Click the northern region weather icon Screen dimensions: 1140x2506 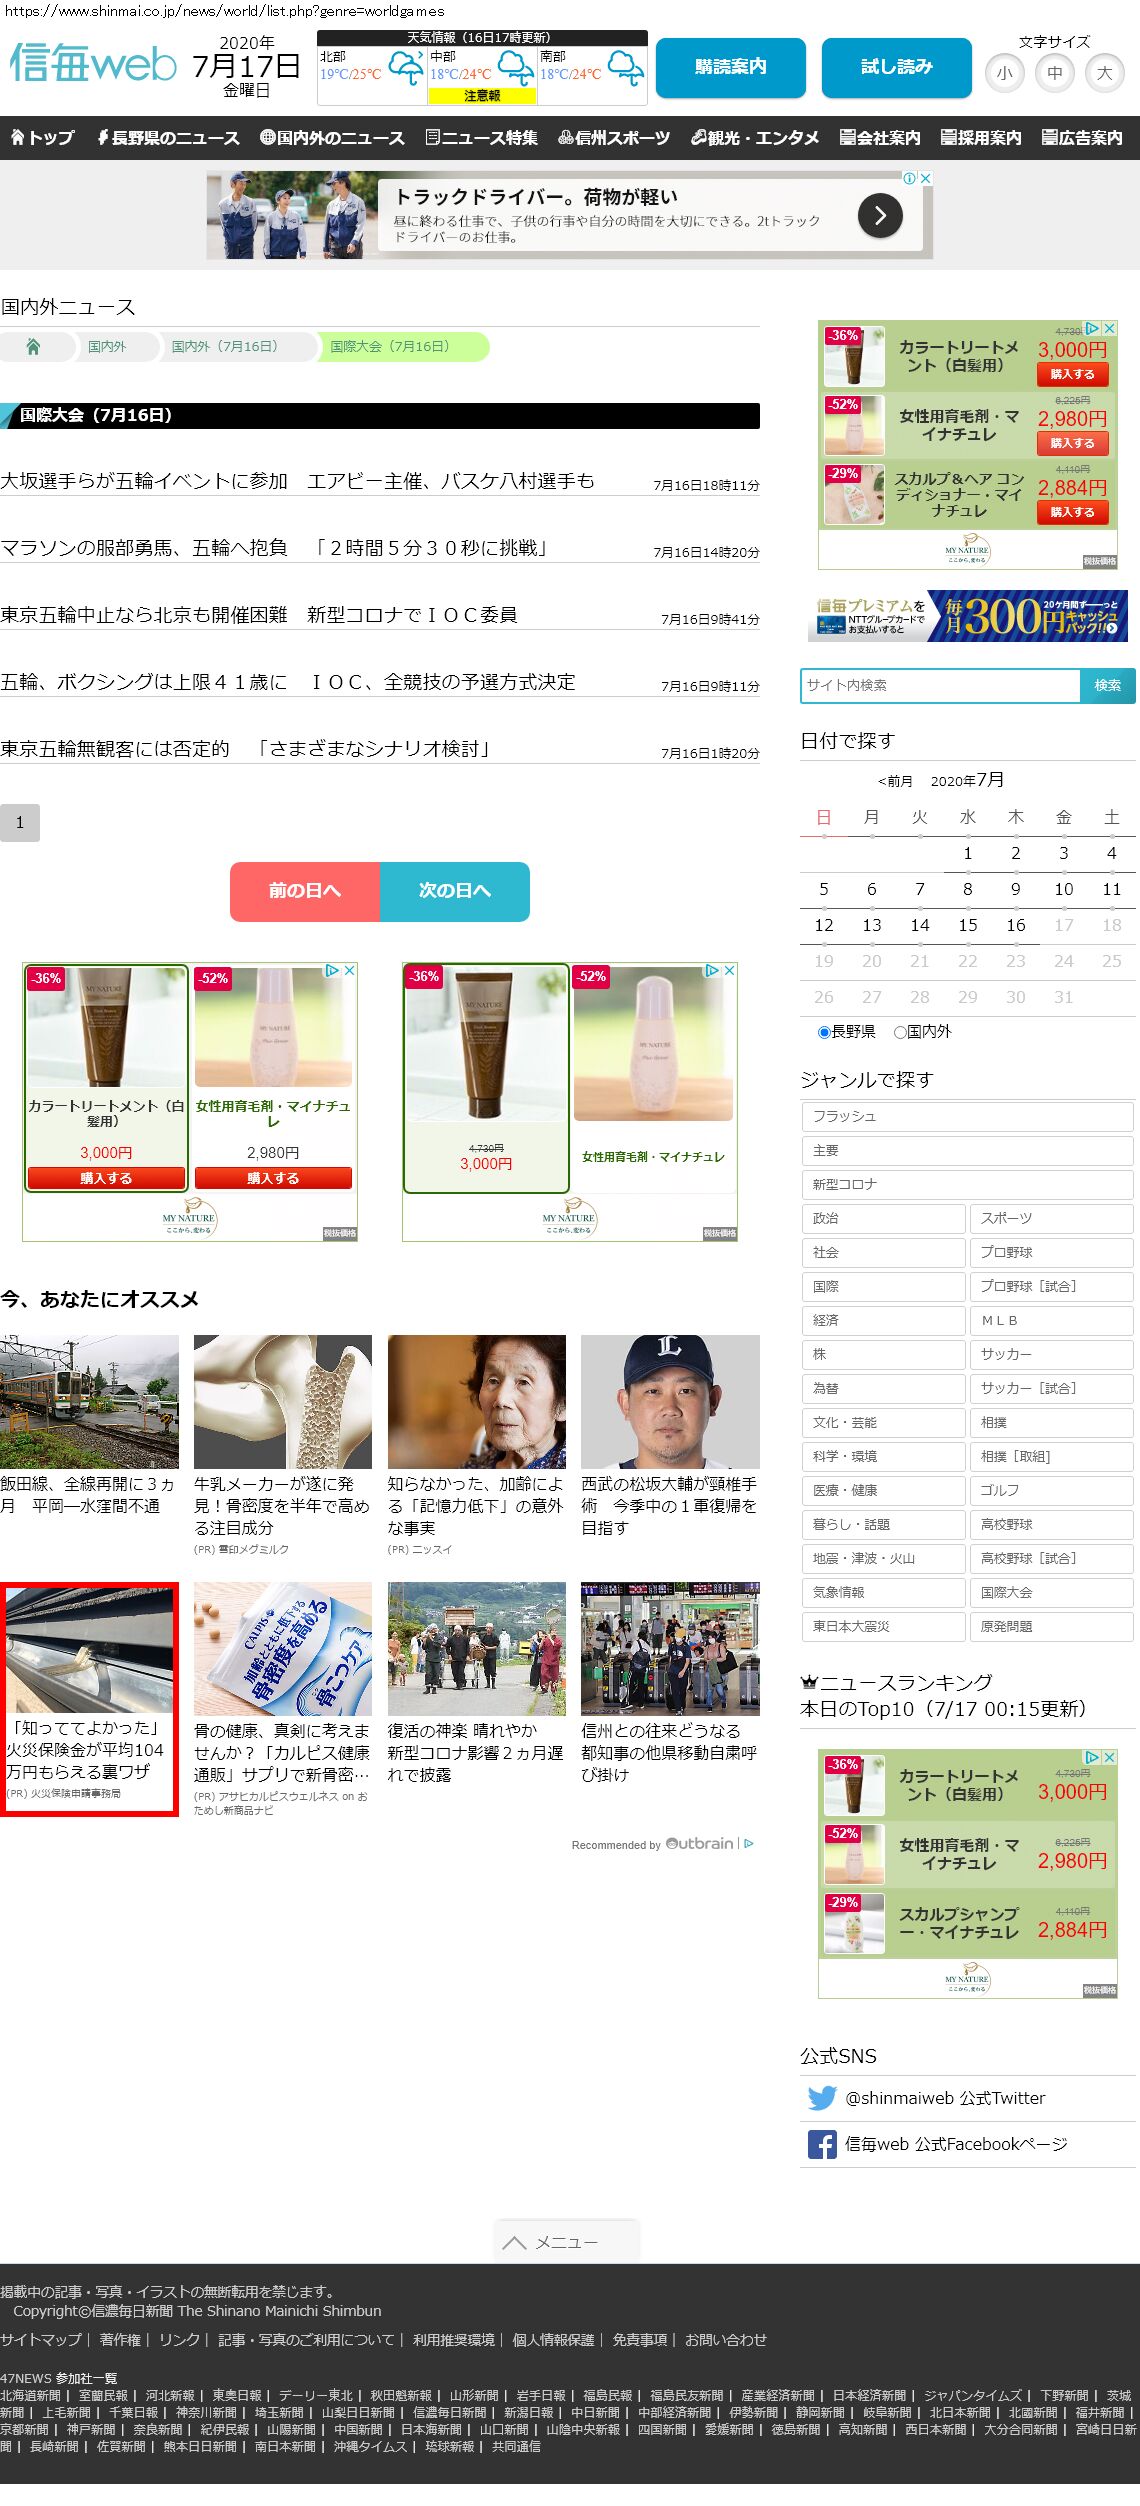click(x=406, y=68)
